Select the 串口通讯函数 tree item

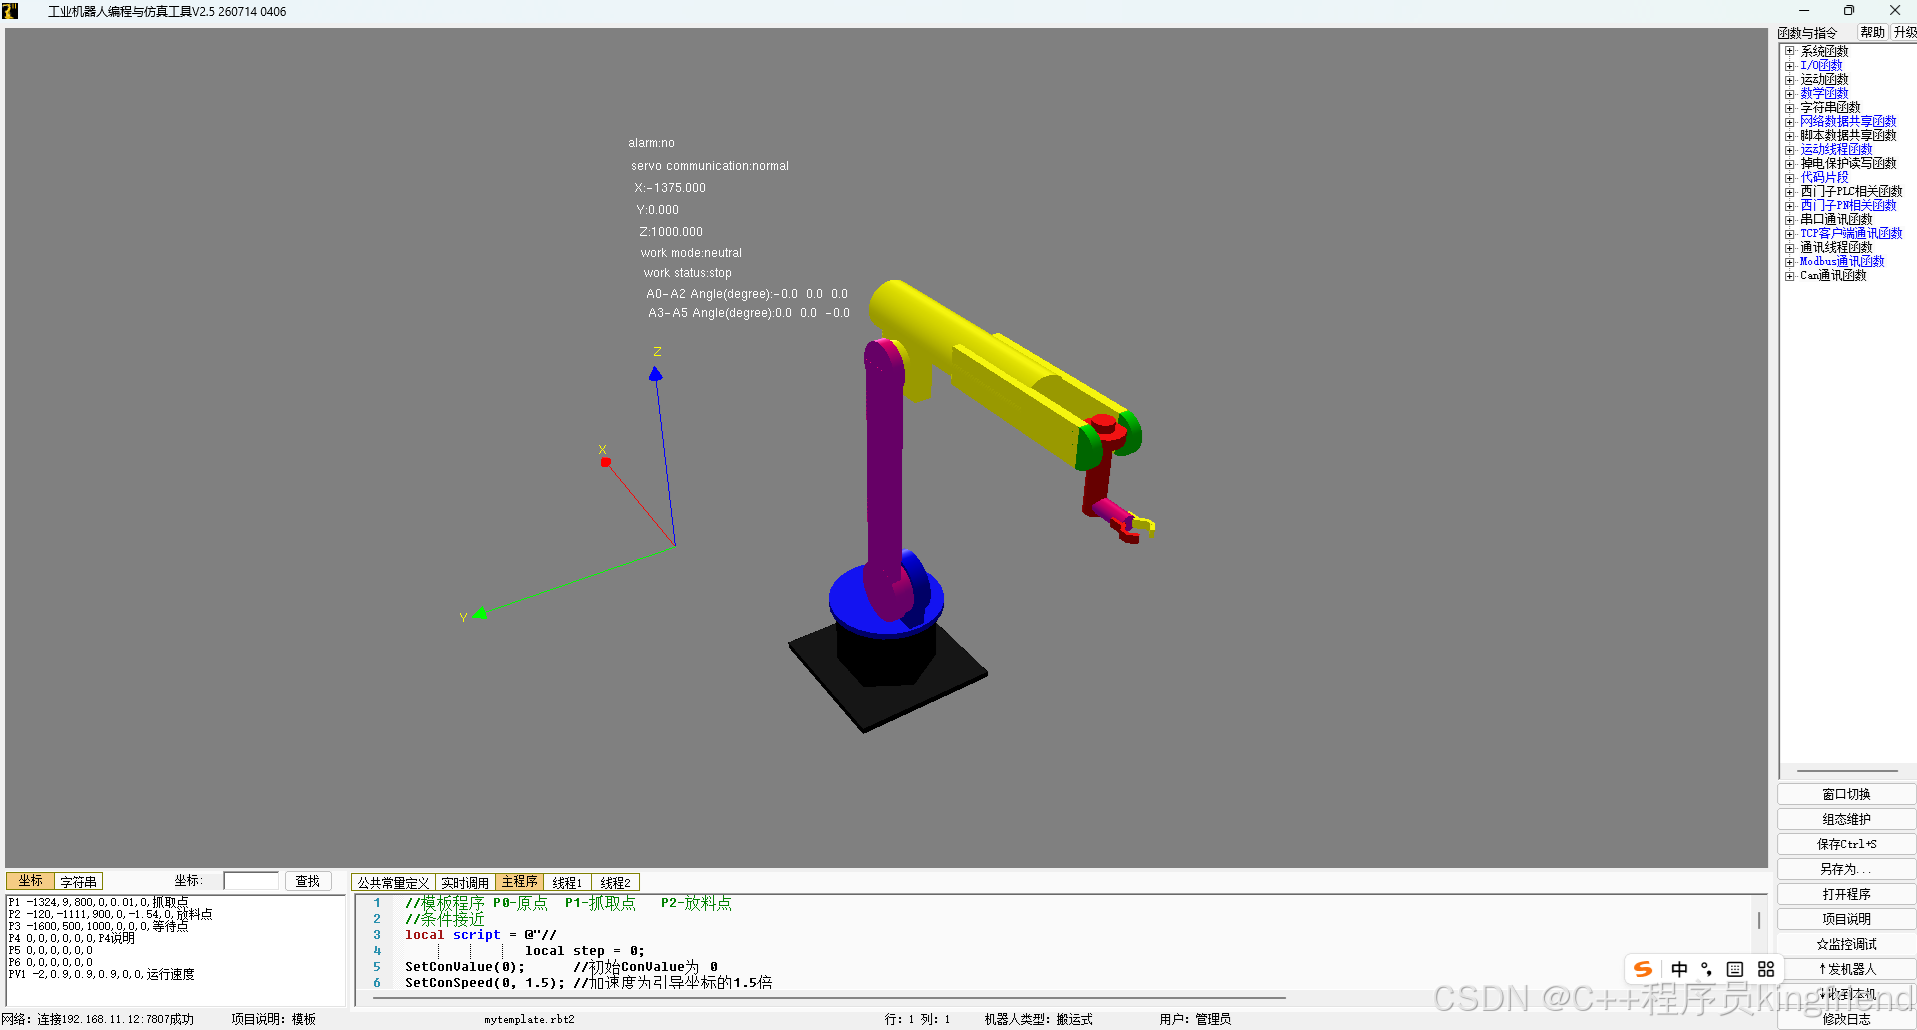(1836, 219)
